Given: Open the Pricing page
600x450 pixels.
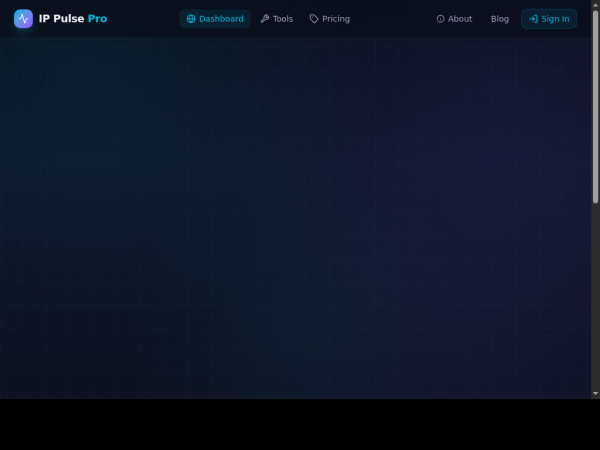Looking at the screenshot, I should point(329,19).
